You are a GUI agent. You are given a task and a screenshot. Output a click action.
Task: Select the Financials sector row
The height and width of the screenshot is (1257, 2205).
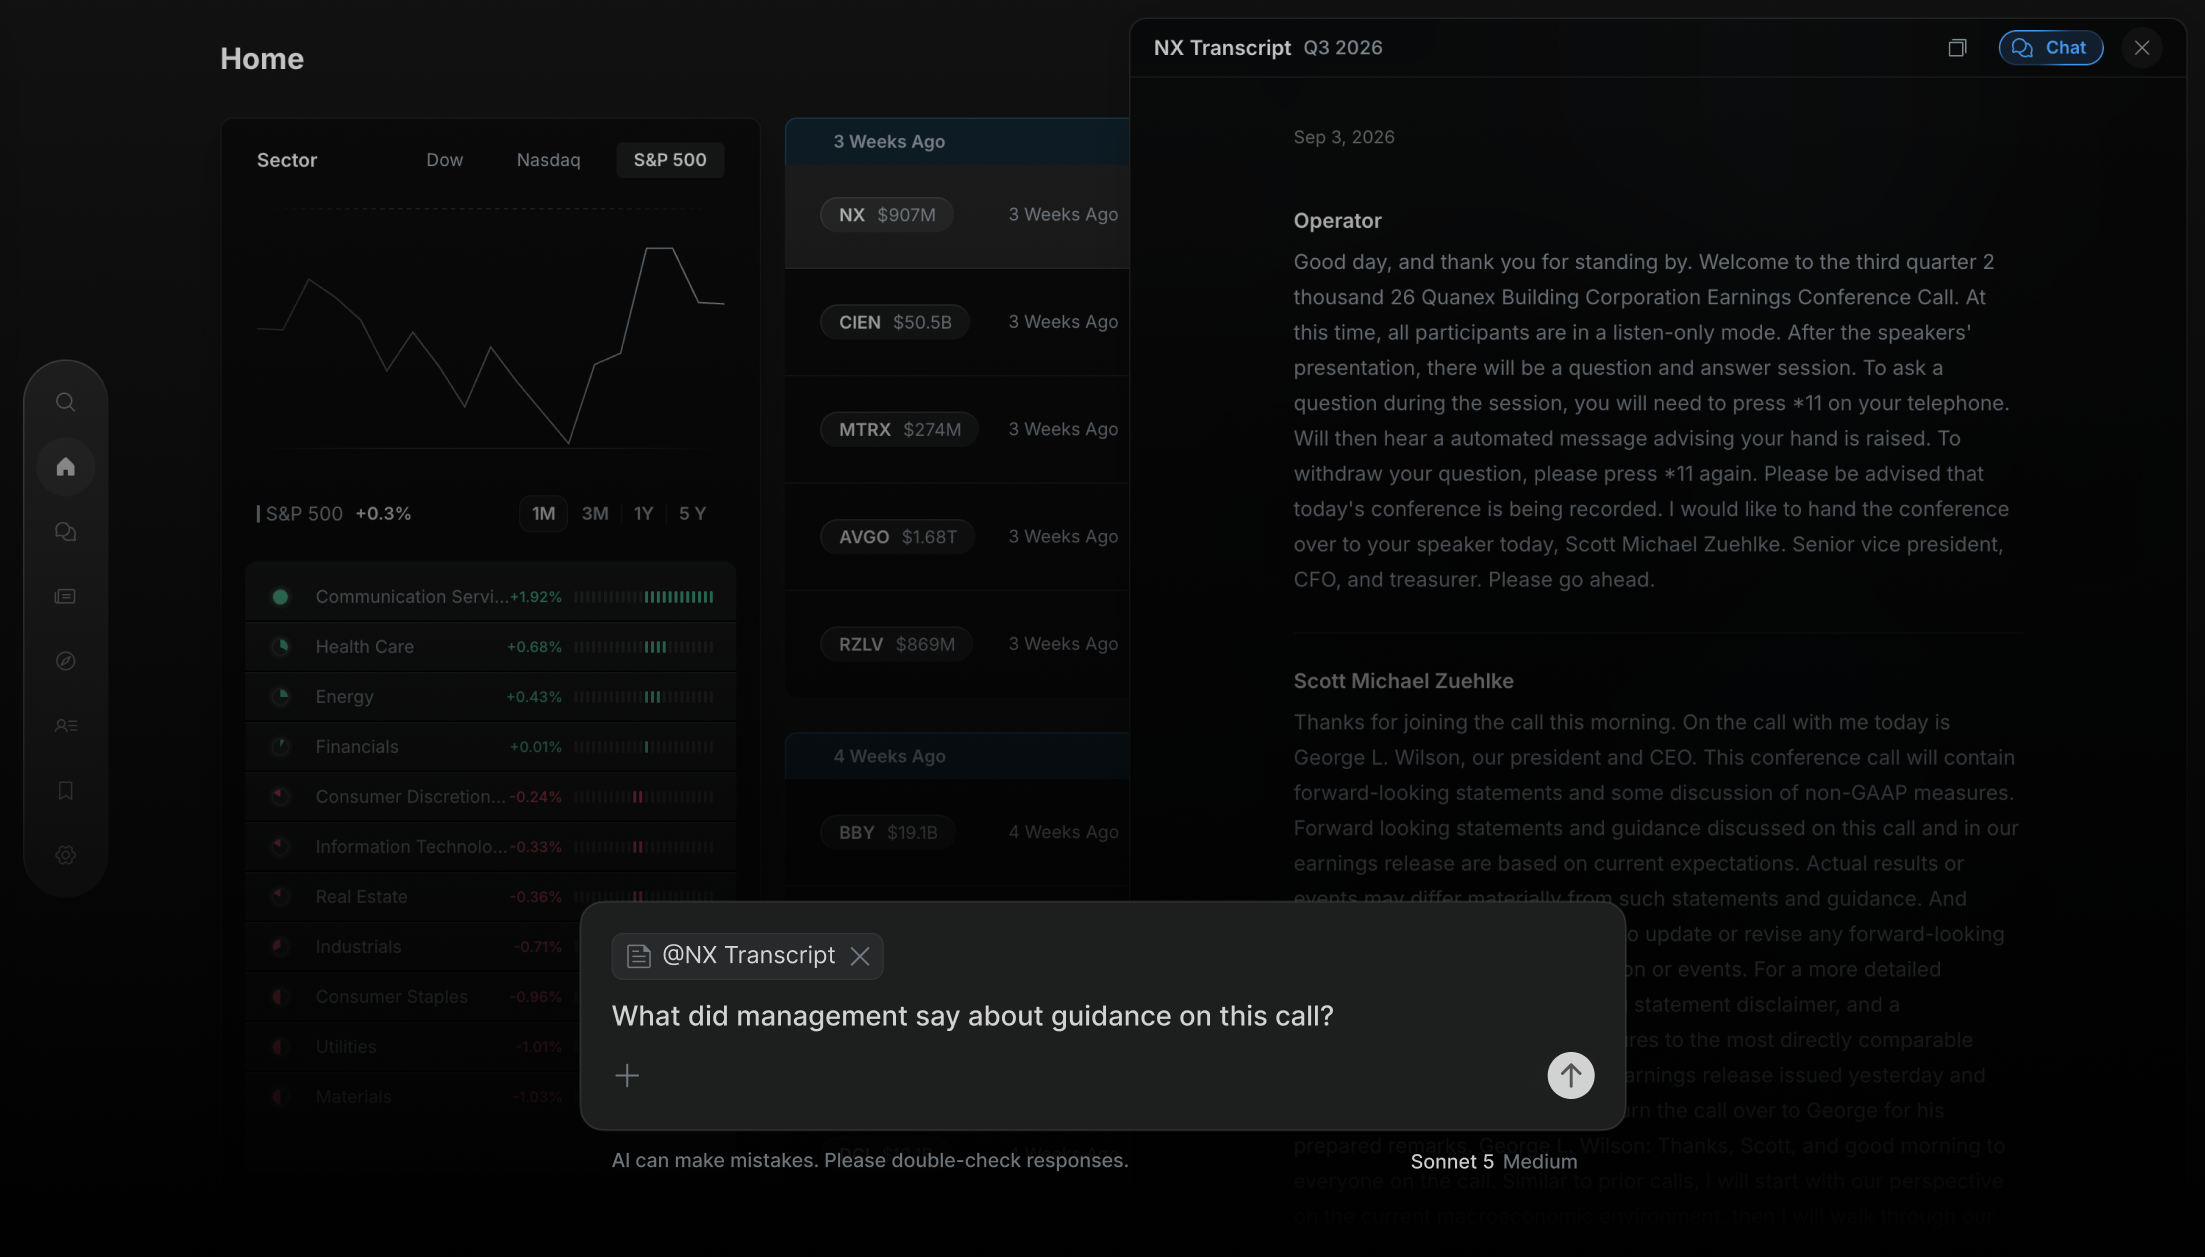[490, 747]
